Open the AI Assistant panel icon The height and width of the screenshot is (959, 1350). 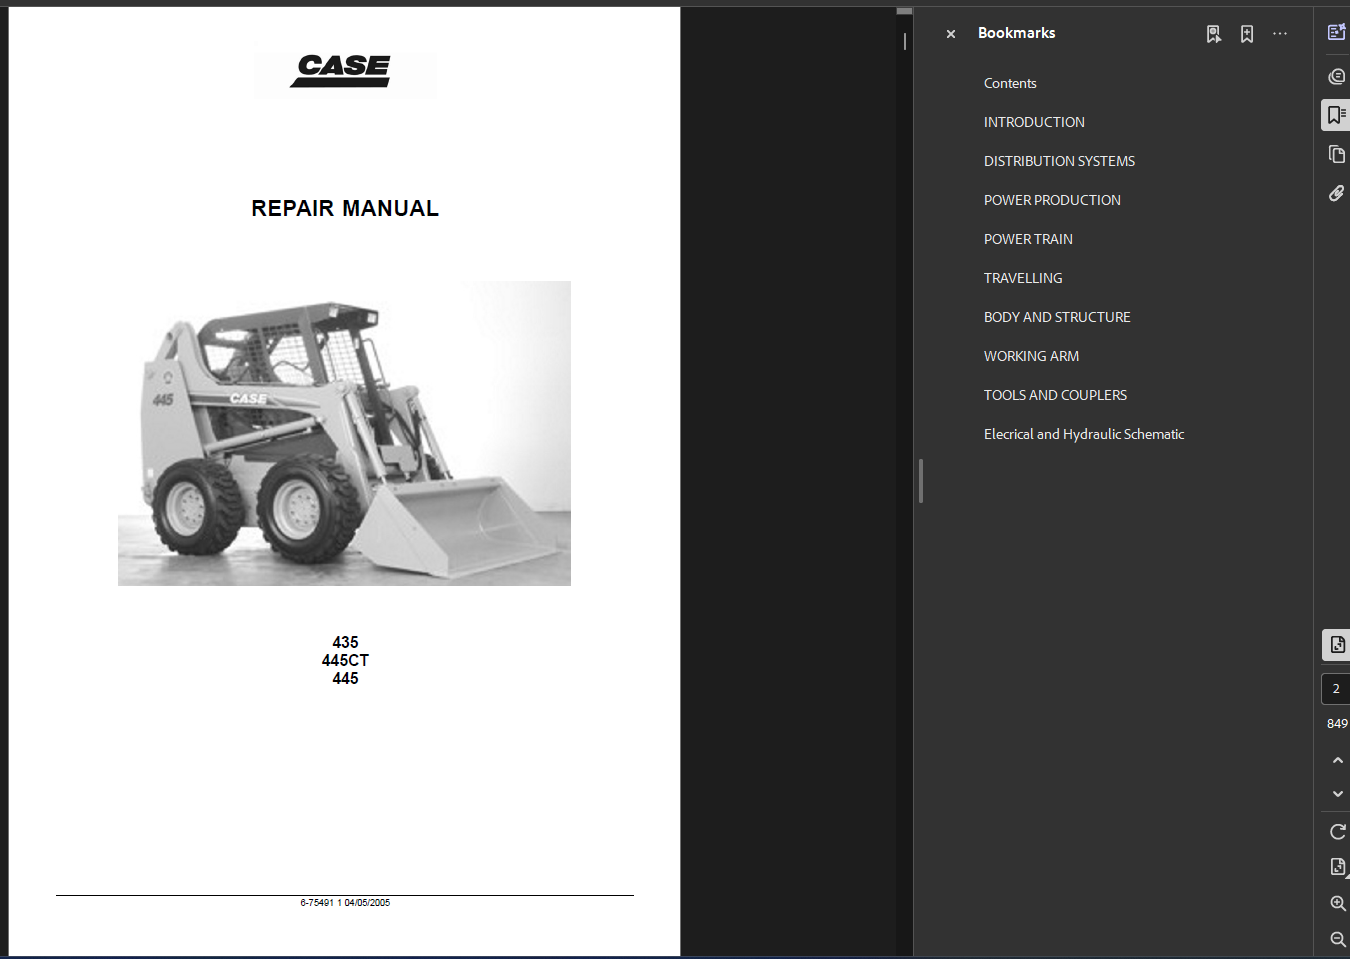[x=1337, y=32]
